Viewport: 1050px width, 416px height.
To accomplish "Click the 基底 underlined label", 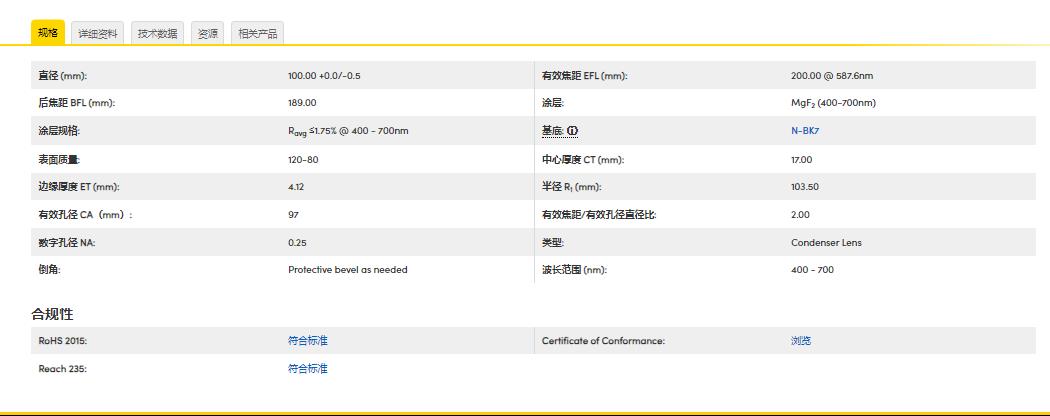I will pos(552,131).
